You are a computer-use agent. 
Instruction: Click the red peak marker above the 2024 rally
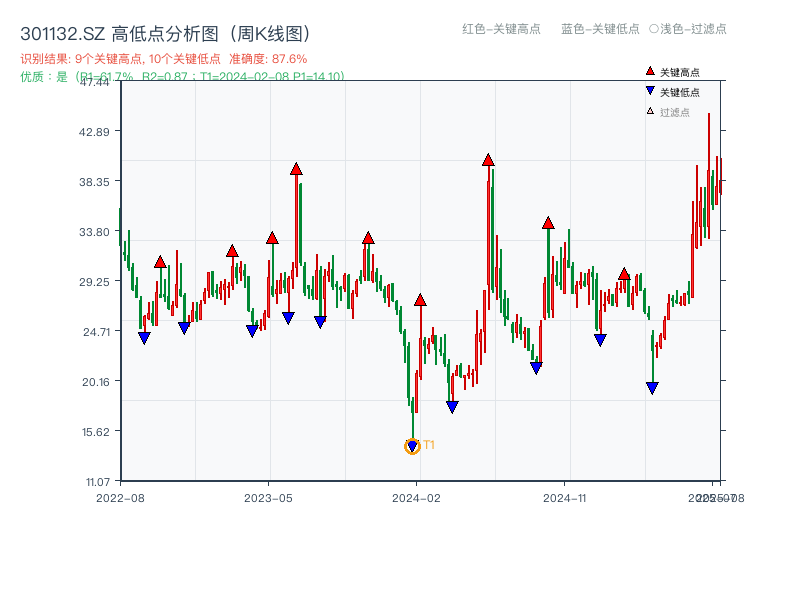pyautogui.click(x=488, y=157)
